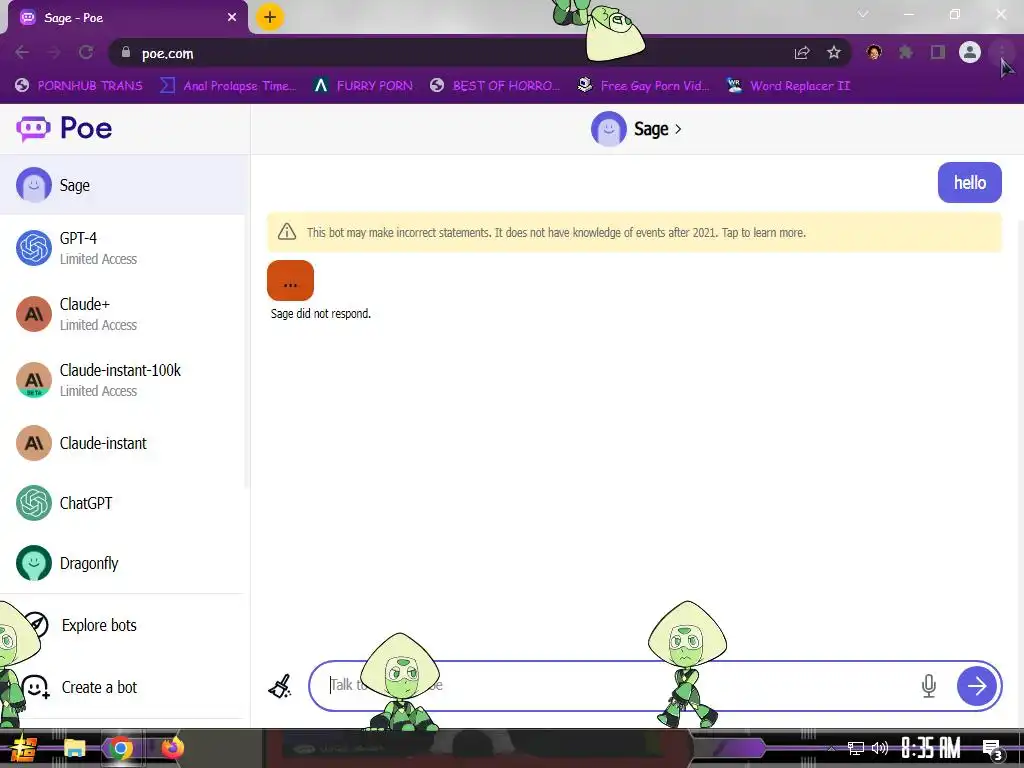Open Chrome three-dot menu
This screenshot has width=1024, height=768.
pos(1002,52)
